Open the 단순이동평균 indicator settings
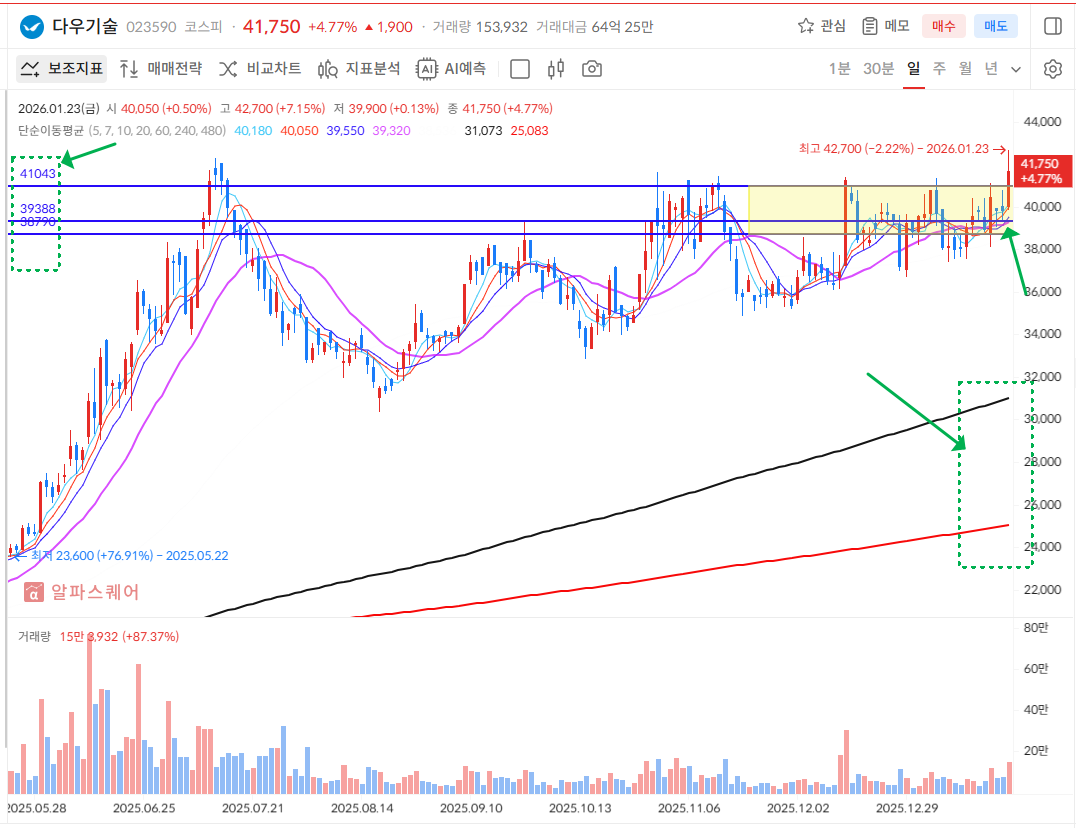 (x=50, y=130)
